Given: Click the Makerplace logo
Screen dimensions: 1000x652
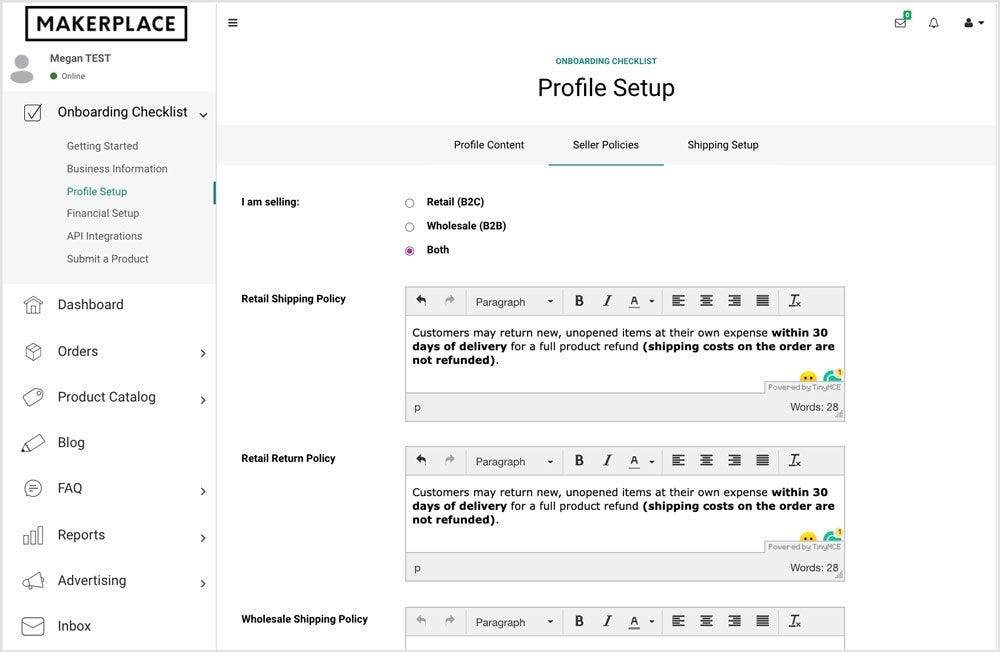Looking at the screenshot, I should pos(107,24).
